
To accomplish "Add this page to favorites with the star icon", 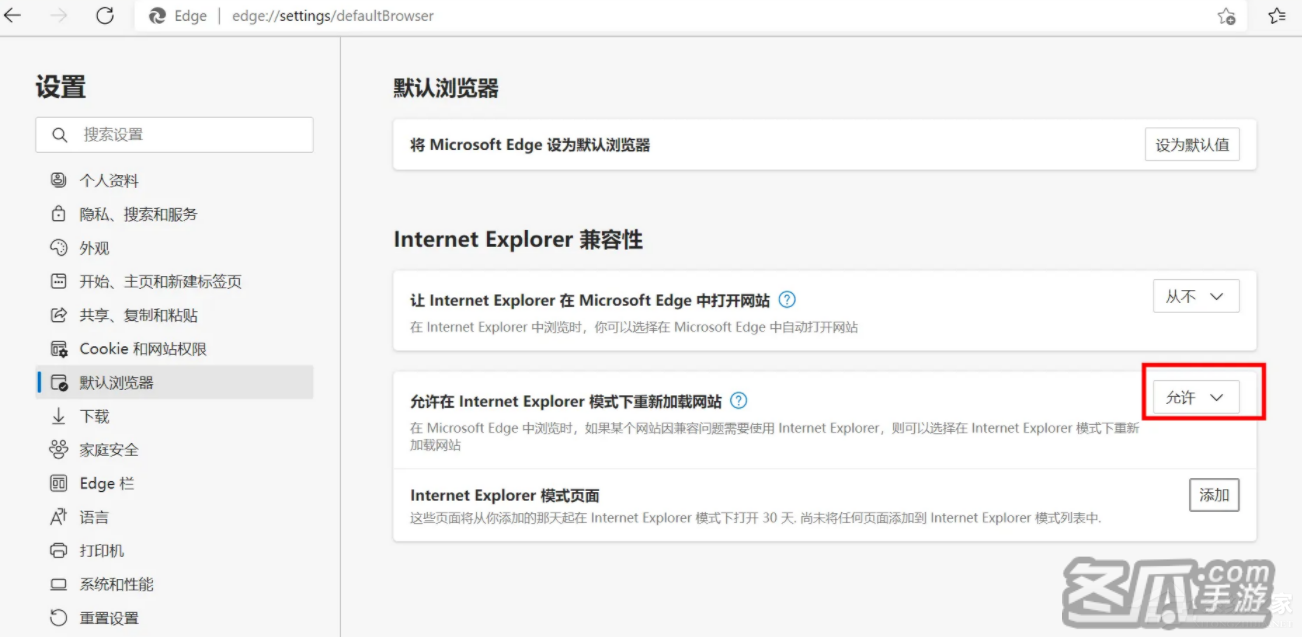I will 1227,16.
